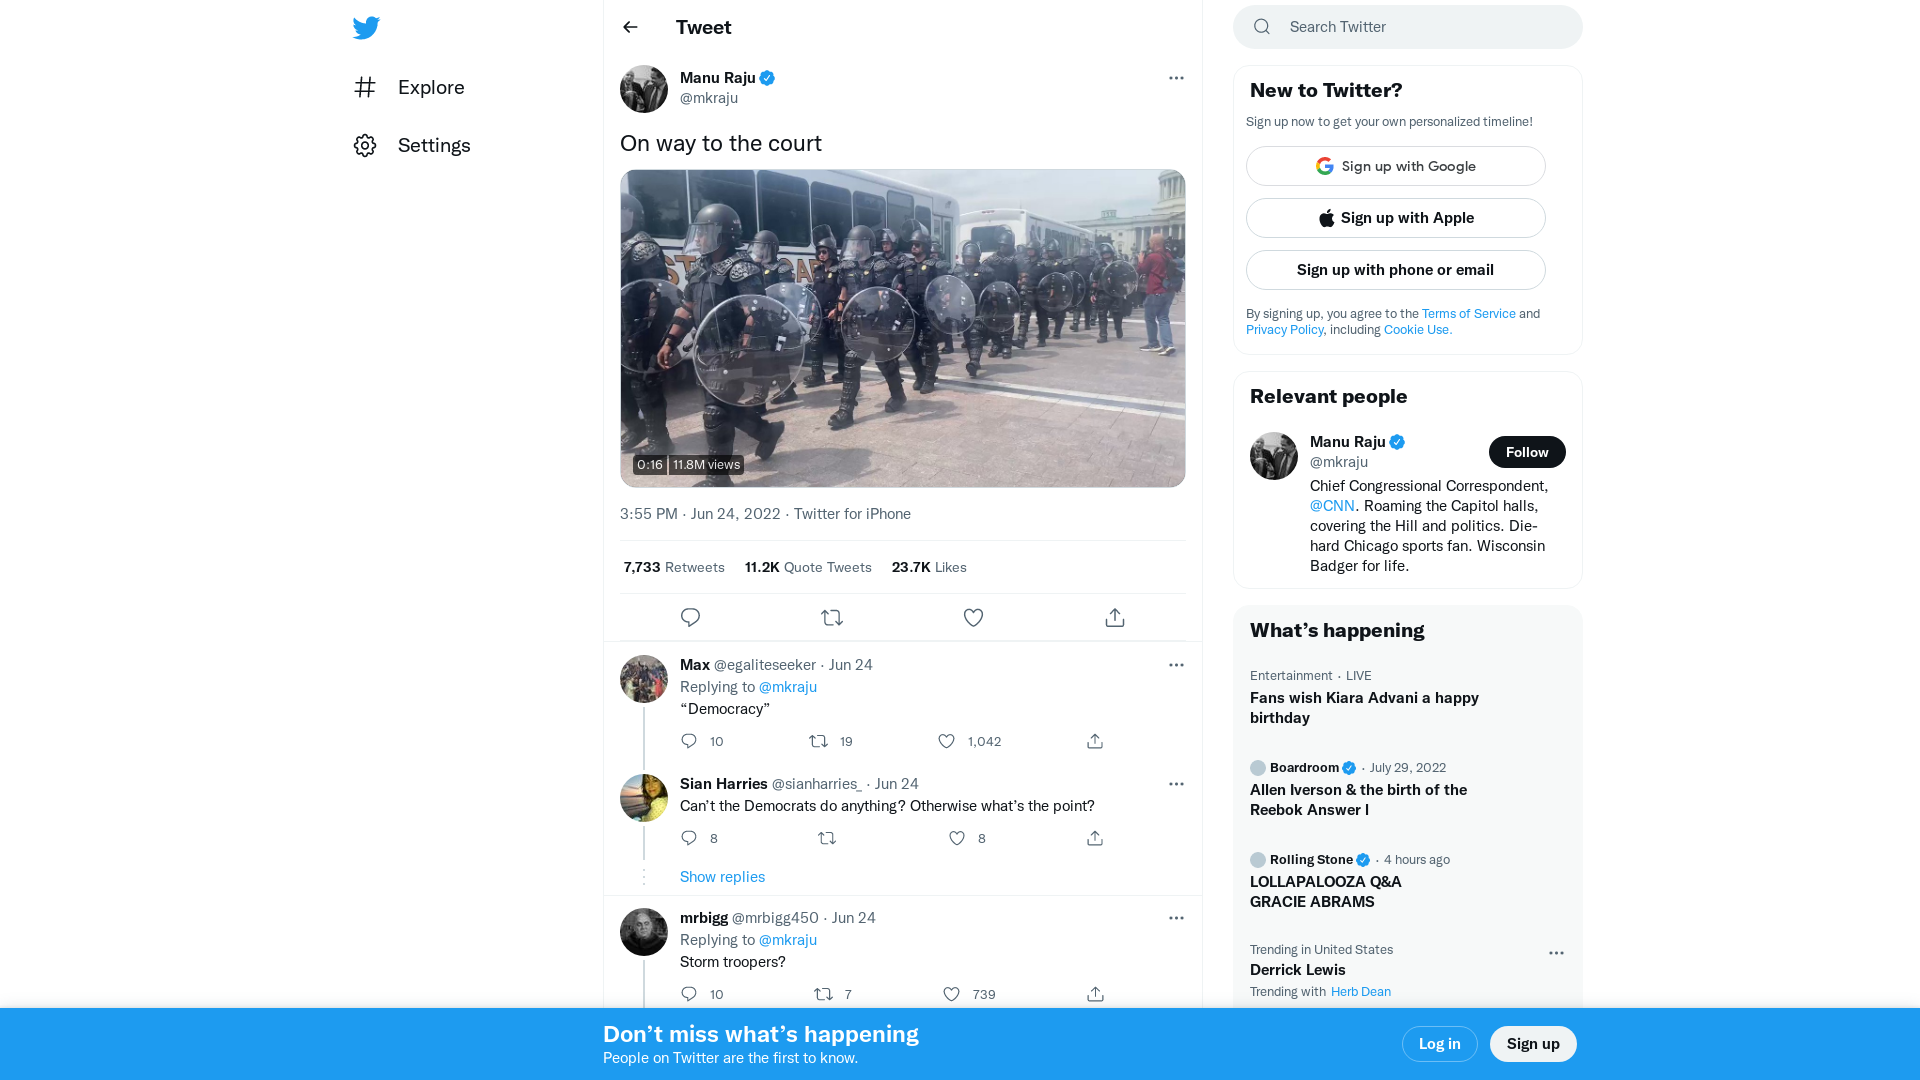
Task: Click Sign up with Google
Action: tap(1396, 166)
